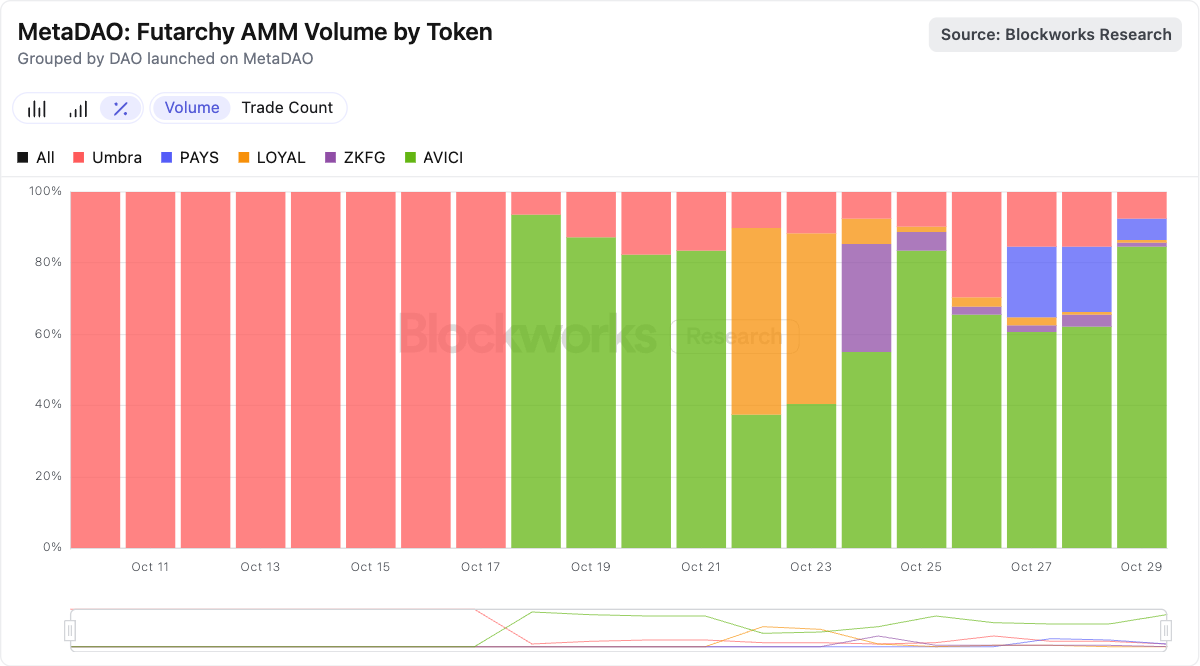
Task: Switch to the Trade Count tab
Action: (x=287, y=108)
